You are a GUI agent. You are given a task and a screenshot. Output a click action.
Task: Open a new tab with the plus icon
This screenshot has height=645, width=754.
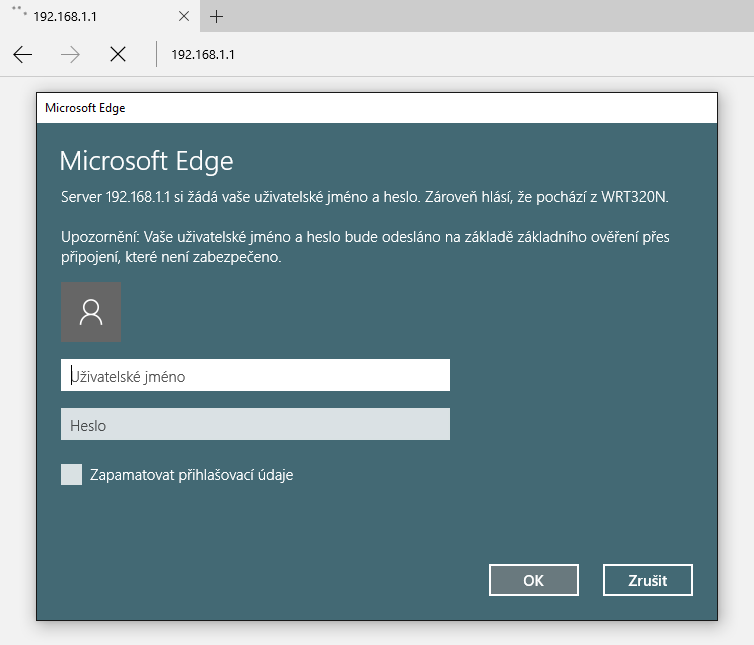[216, 17]
